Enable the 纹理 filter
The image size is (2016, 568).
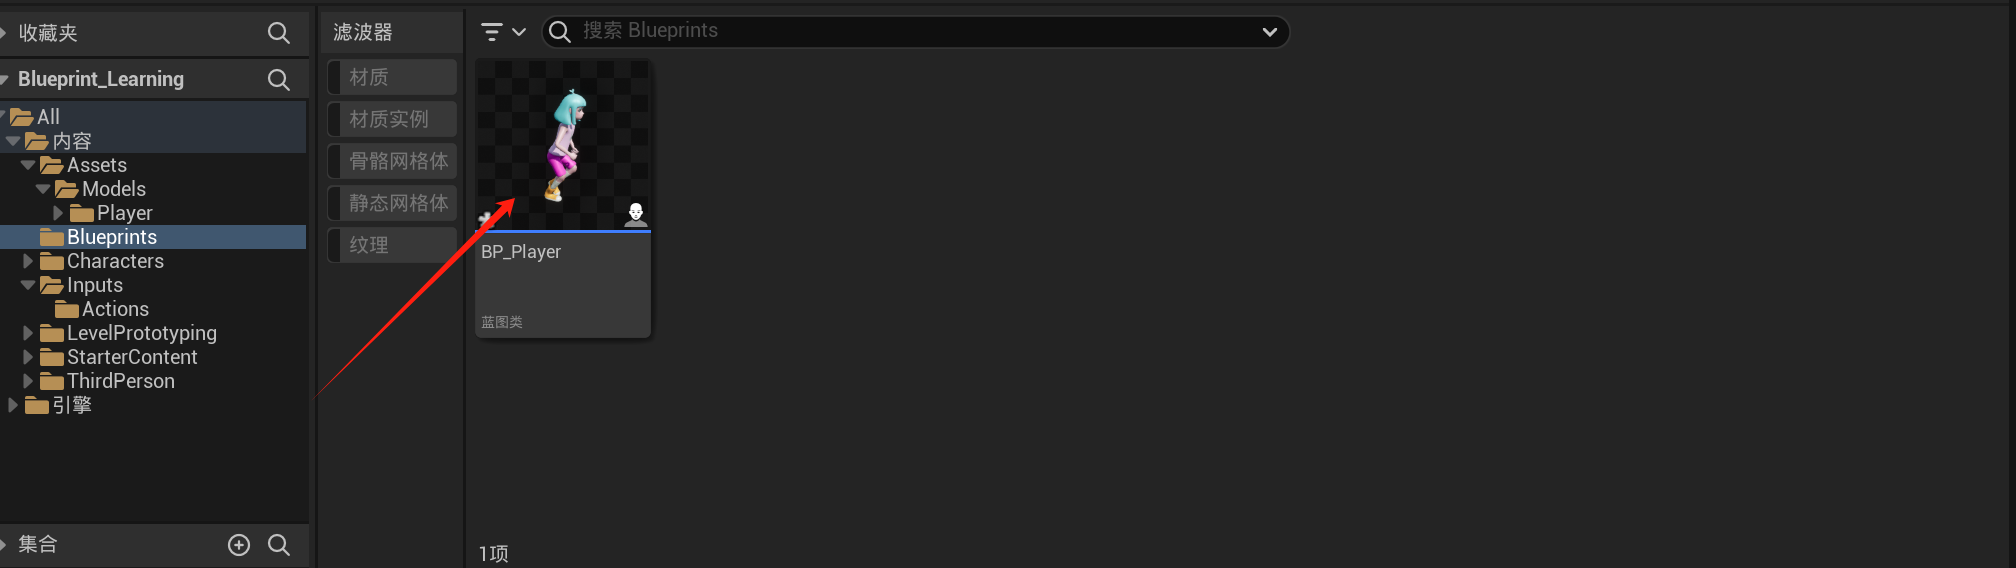[x=392, y=245]
